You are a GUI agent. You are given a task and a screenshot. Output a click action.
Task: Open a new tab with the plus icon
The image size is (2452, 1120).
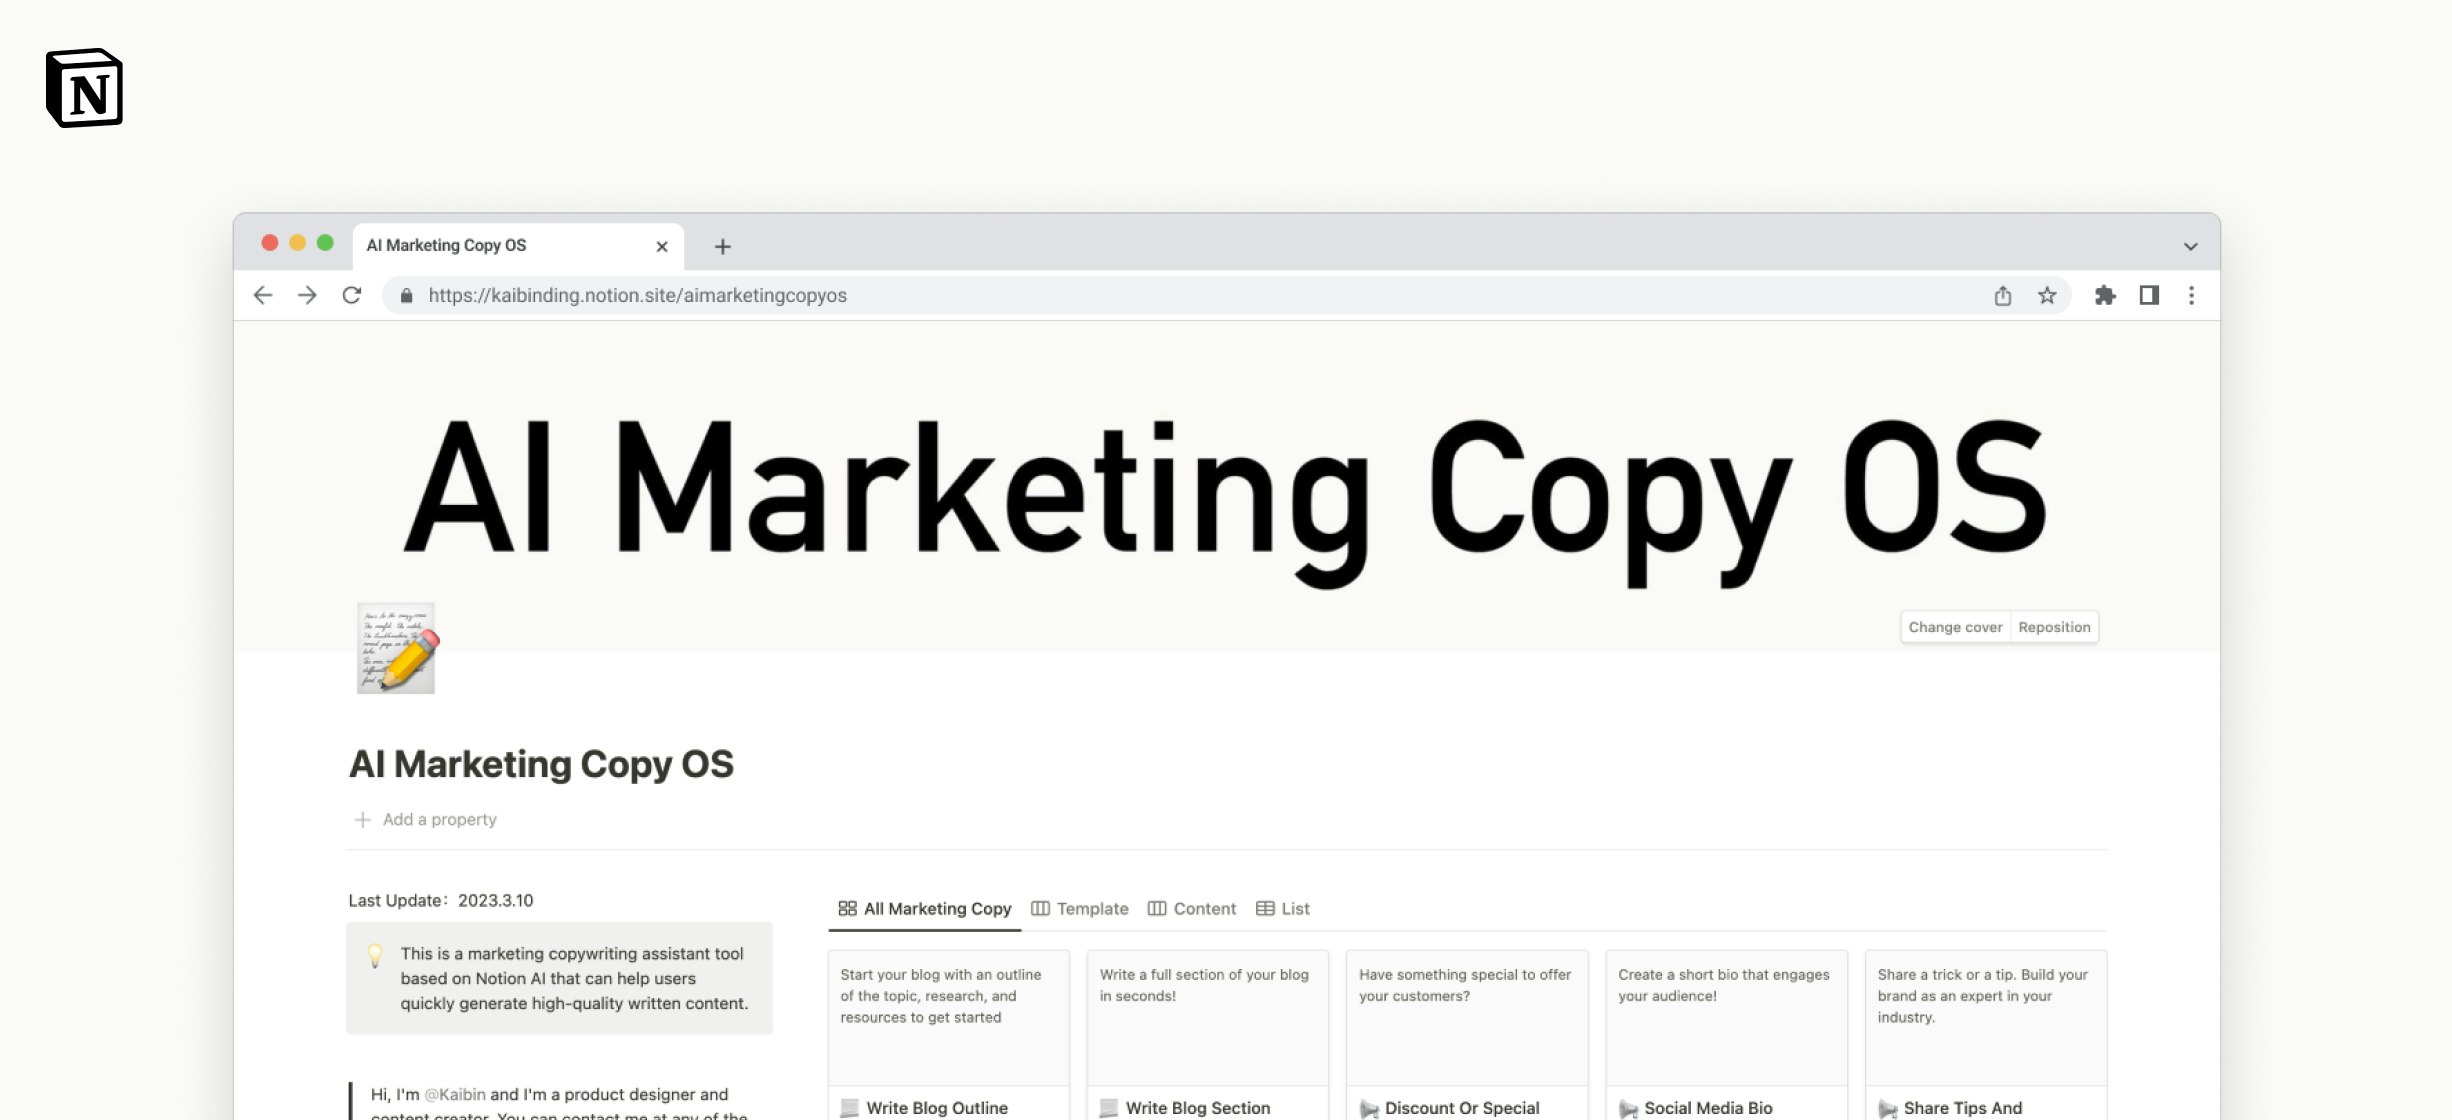click(x=722, y=246)
